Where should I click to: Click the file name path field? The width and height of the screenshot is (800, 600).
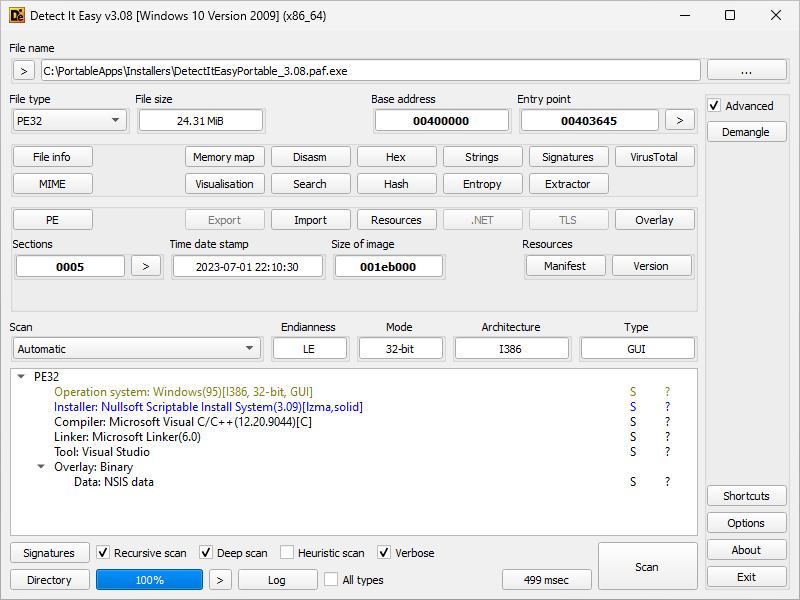pos(369,70)
